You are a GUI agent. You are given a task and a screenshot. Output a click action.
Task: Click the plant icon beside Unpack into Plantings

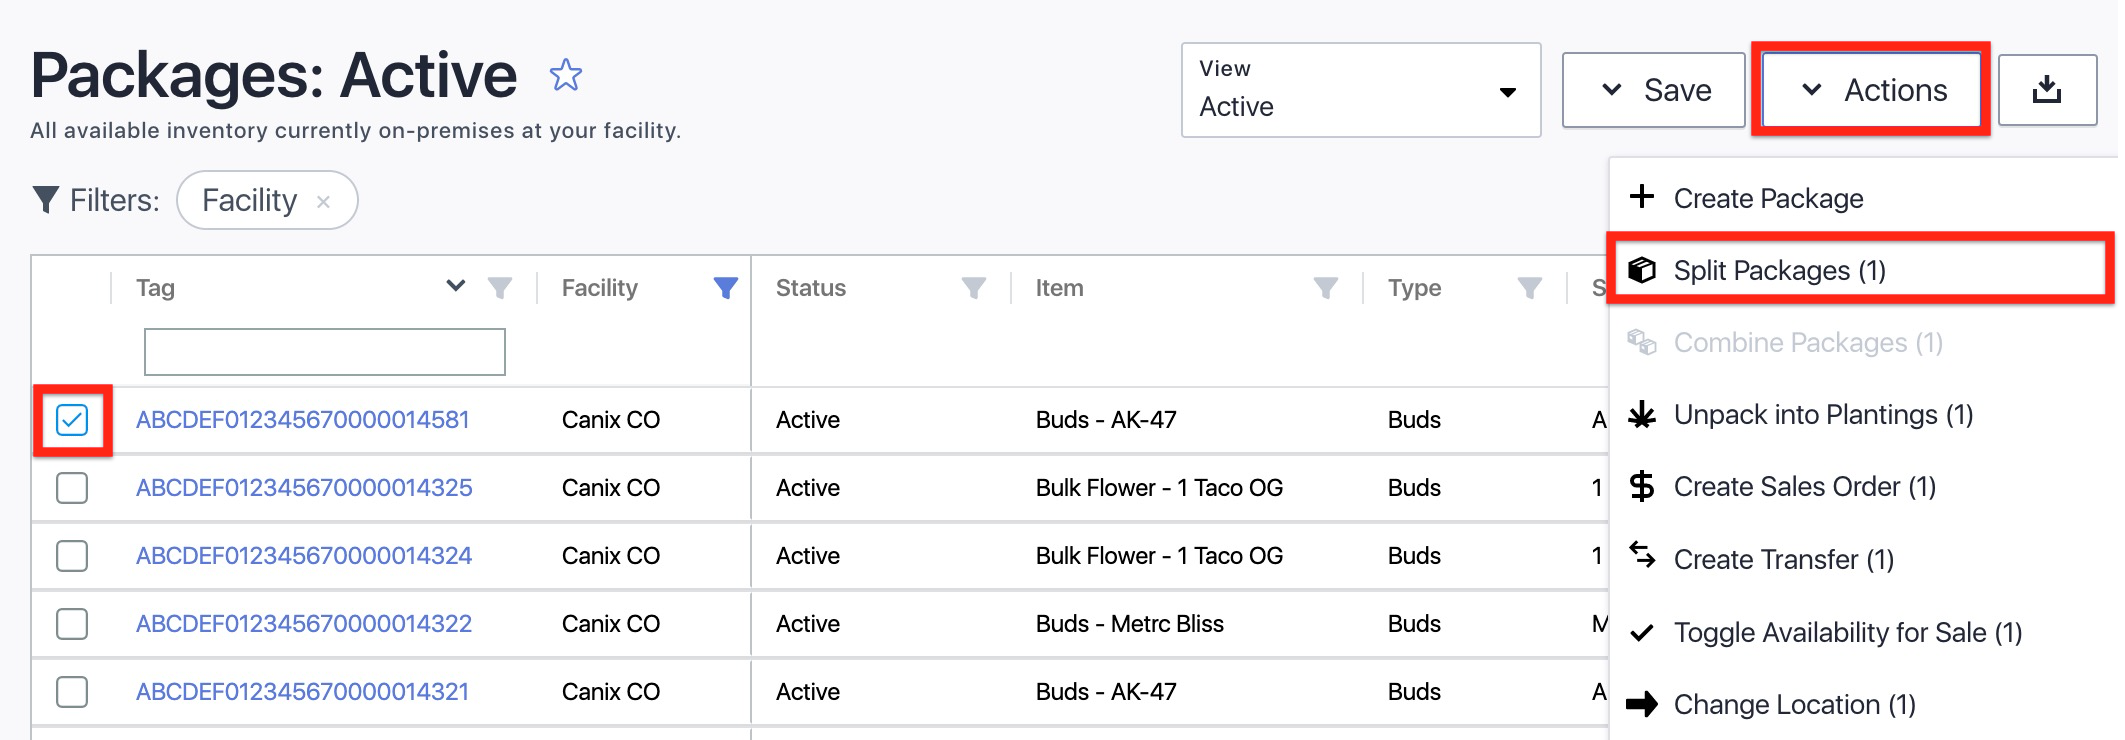pyautogui.click(x=1642, y=414)
